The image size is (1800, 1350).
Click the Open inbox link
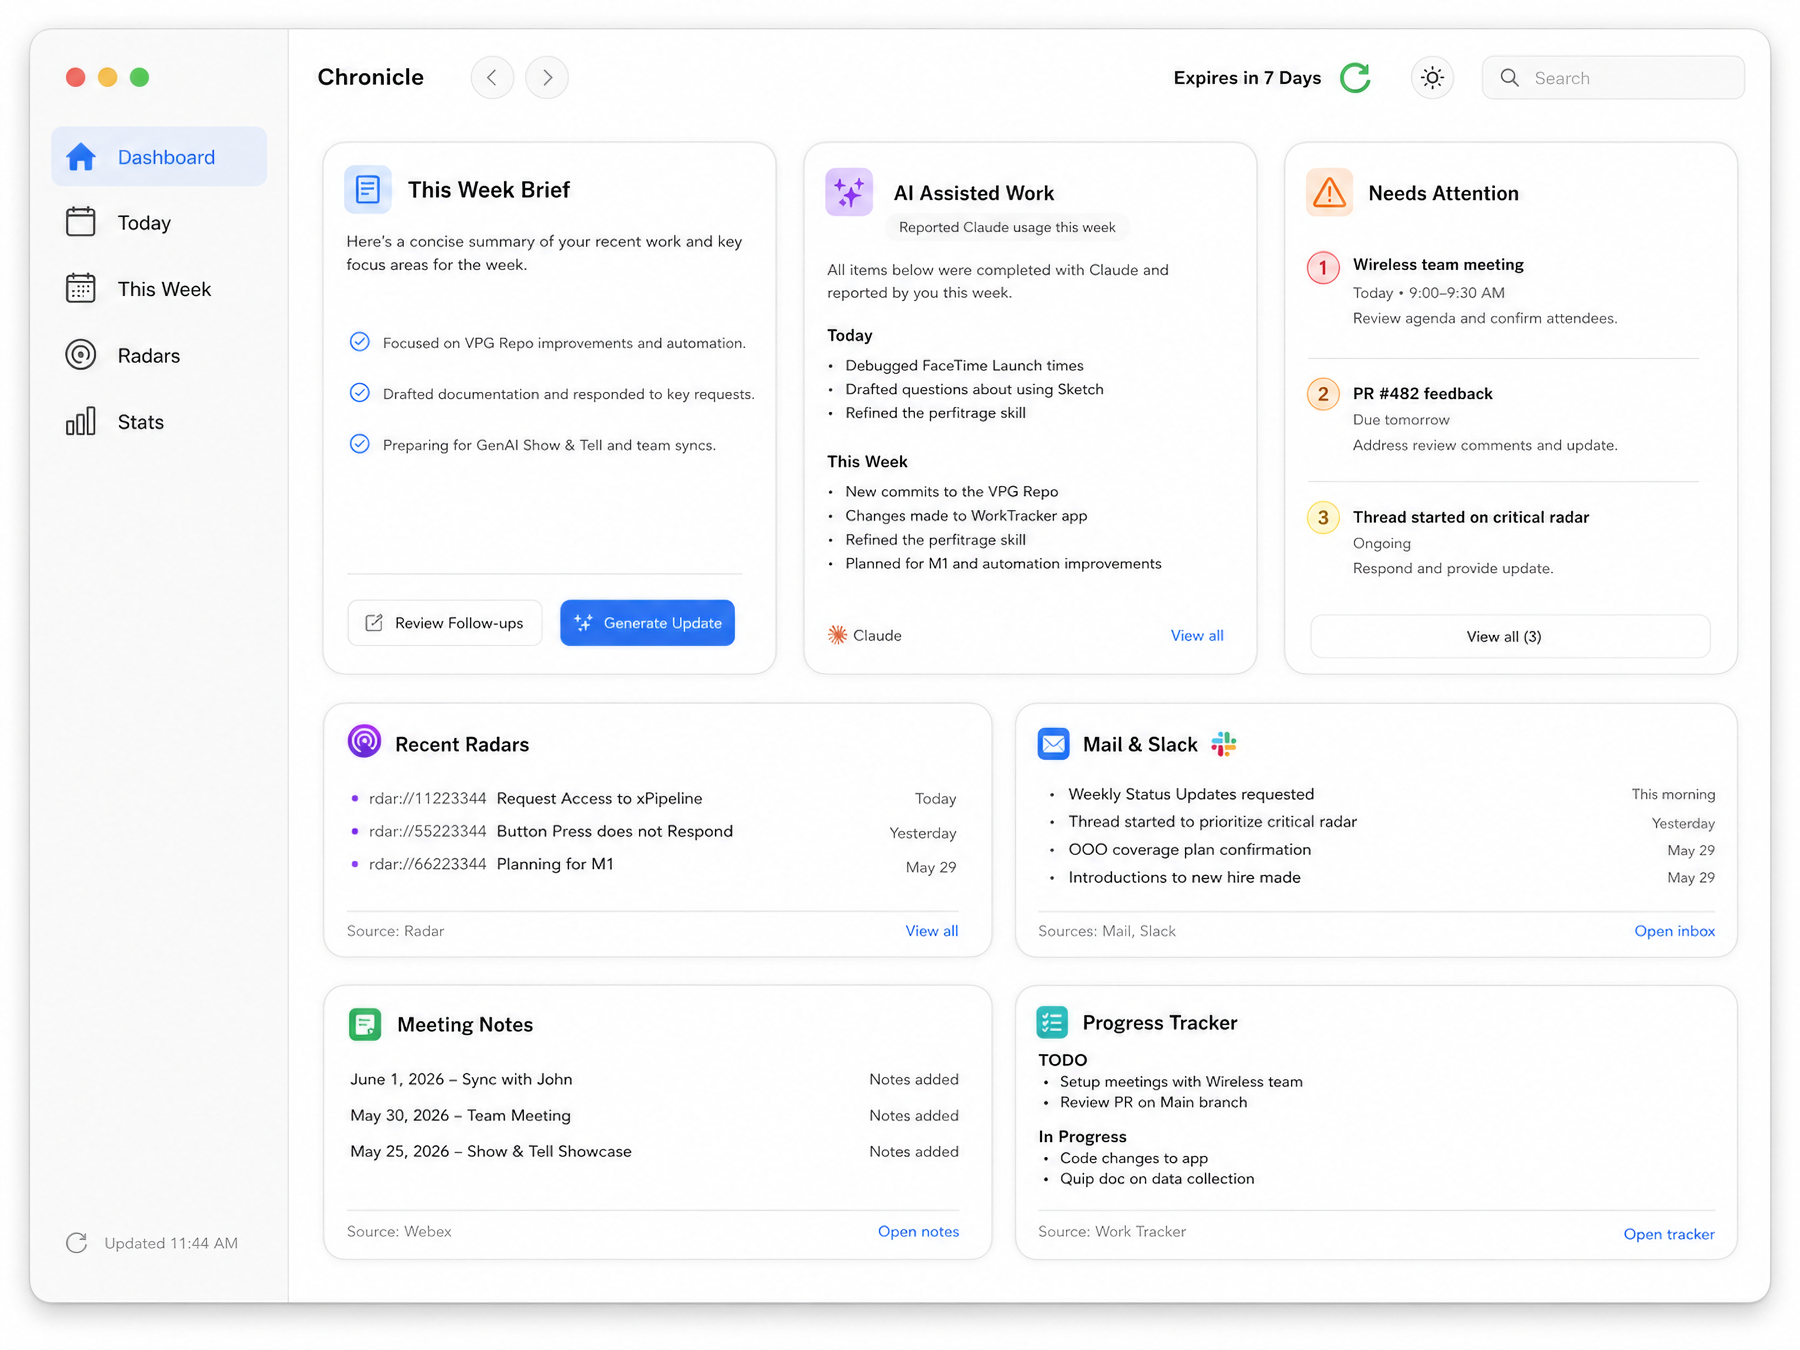(1675, 931)
